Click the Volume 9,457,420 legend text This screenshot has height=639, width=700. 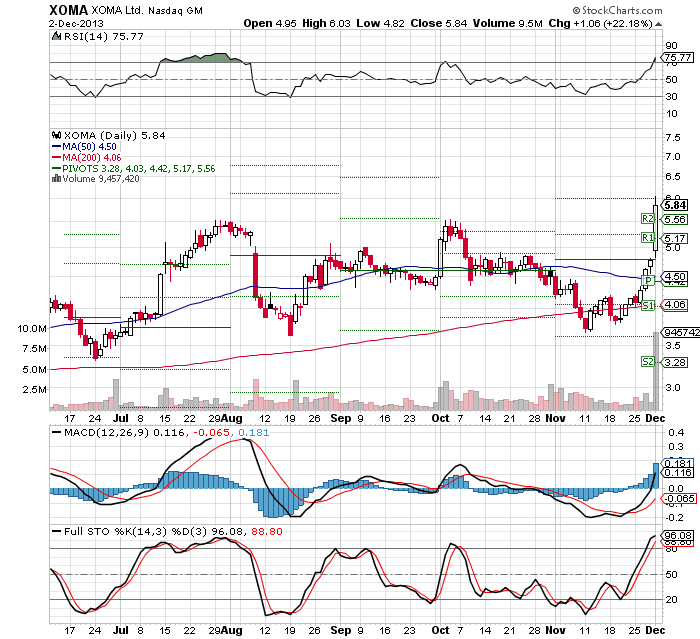click(x=101, y=179)
